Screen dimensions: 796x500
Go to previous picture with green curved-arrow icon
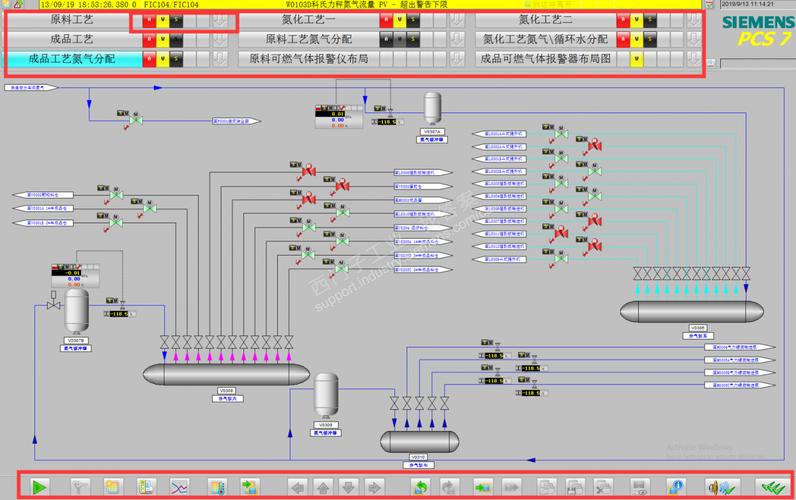pos(420,487)
